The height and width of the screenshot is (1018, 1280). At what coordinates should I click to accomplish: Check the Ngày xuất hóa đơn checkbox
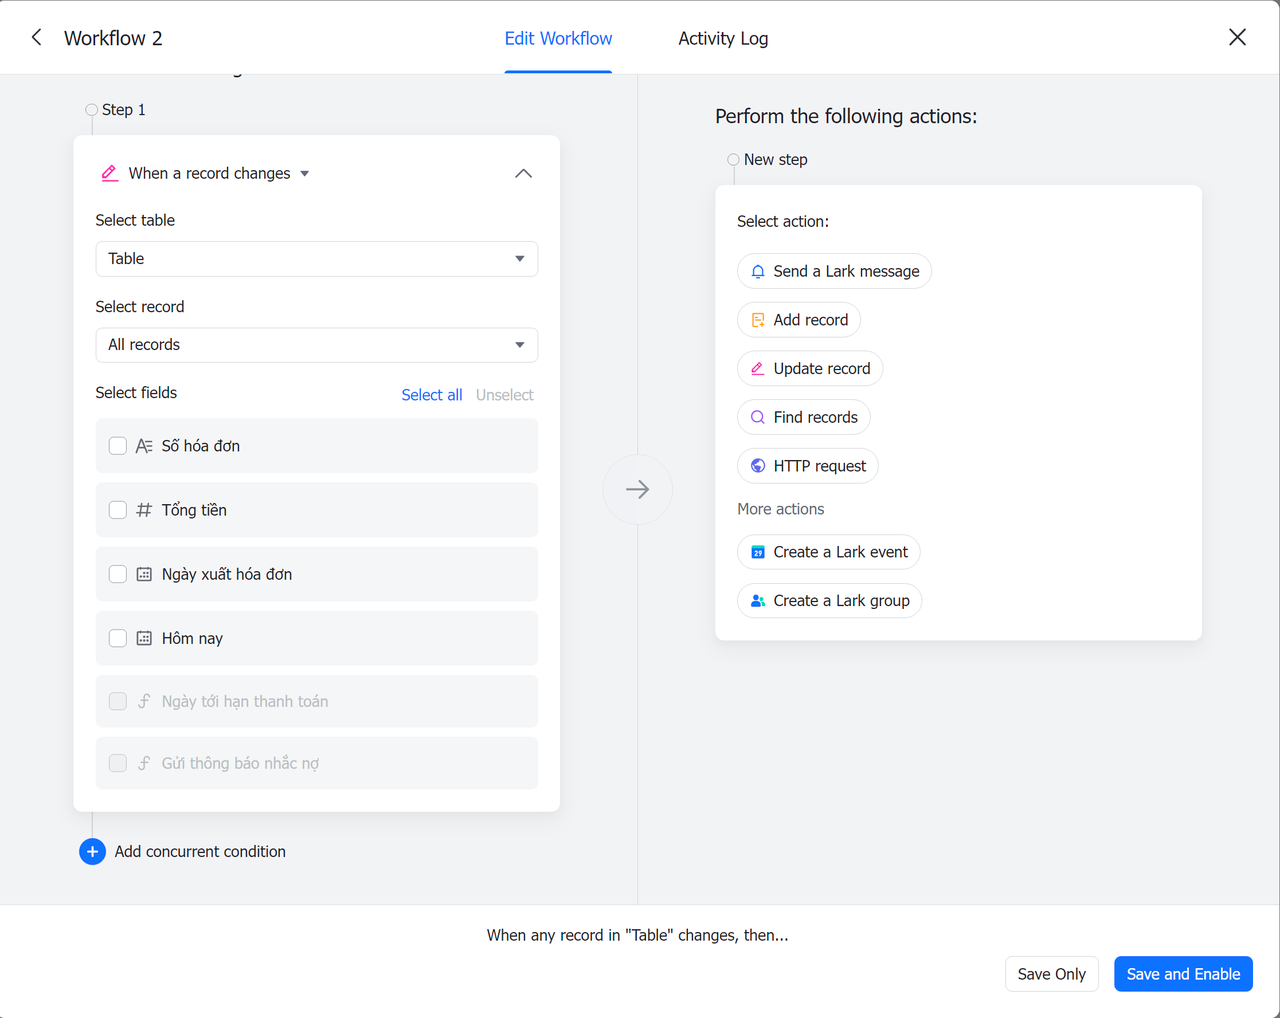click(x=118, y=574)
